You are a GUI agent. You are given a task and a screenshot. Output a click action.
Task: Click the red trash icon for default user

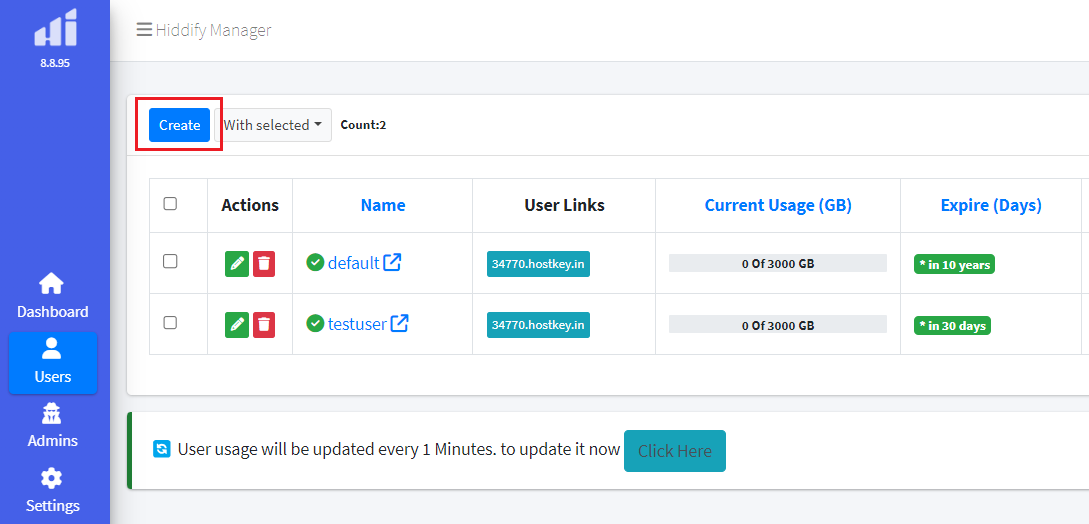pyautogui.click(x=264, y=264)
